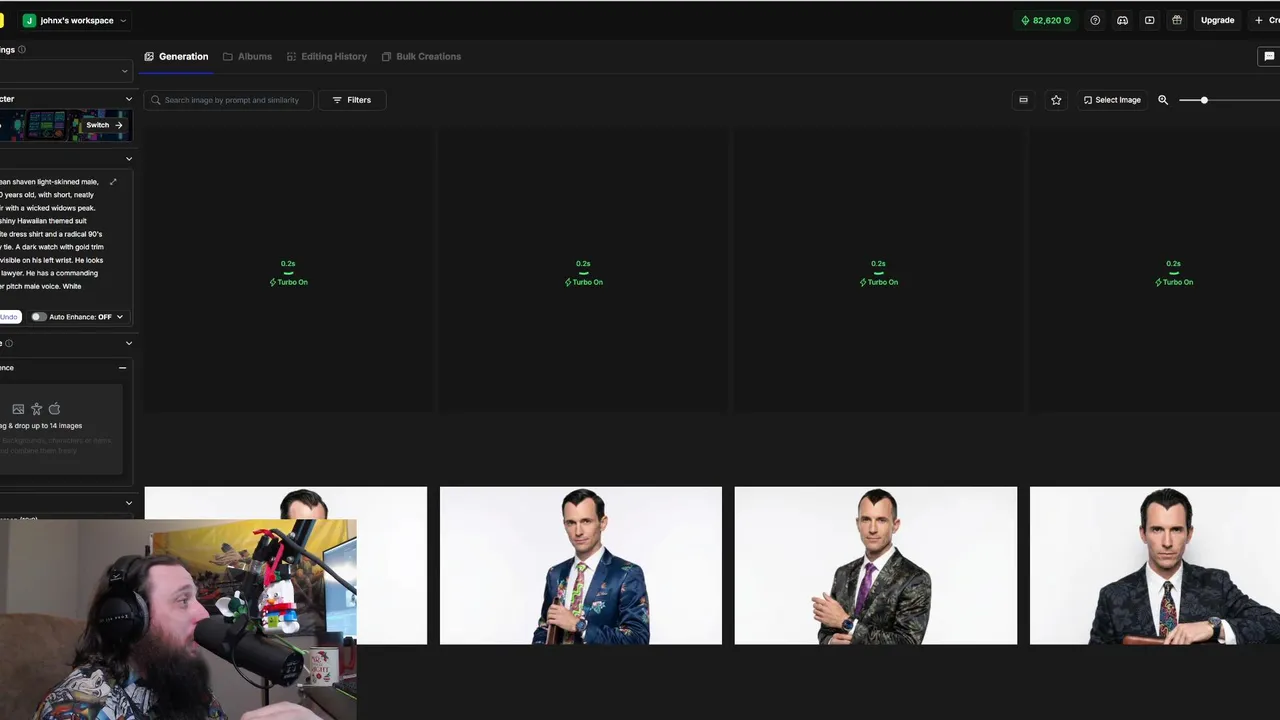Open the seated man dark suit image
Viewport: 1280px width, 720px height.
click(1155, 566)
